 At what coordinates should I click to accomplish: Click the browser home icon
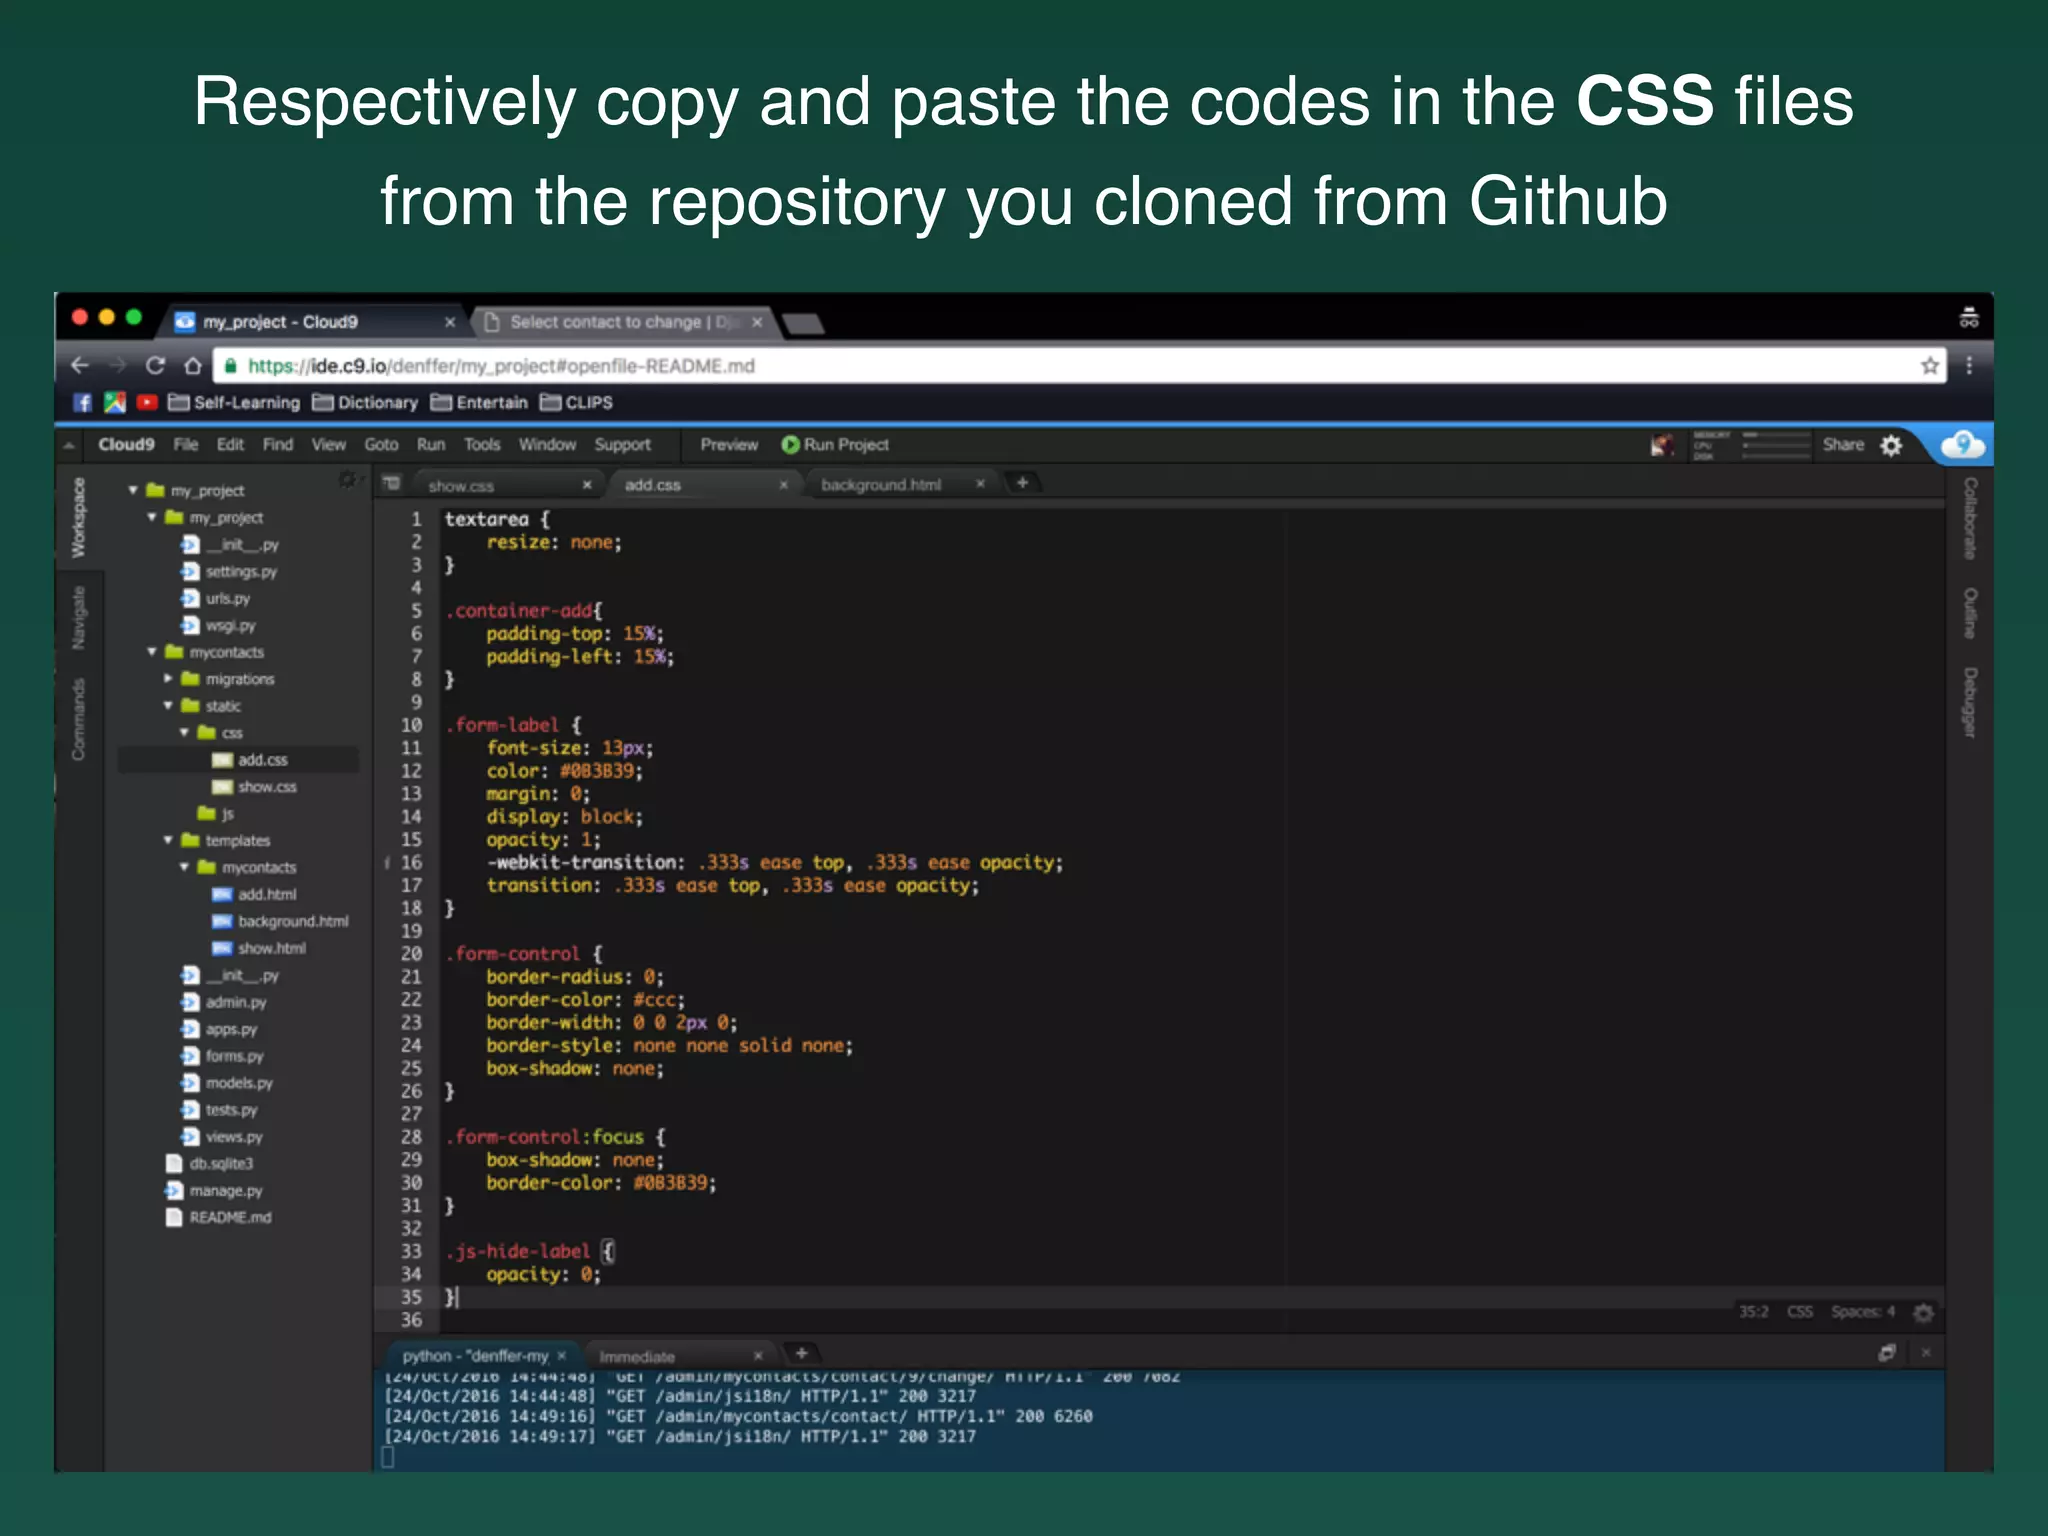[193, 366]
